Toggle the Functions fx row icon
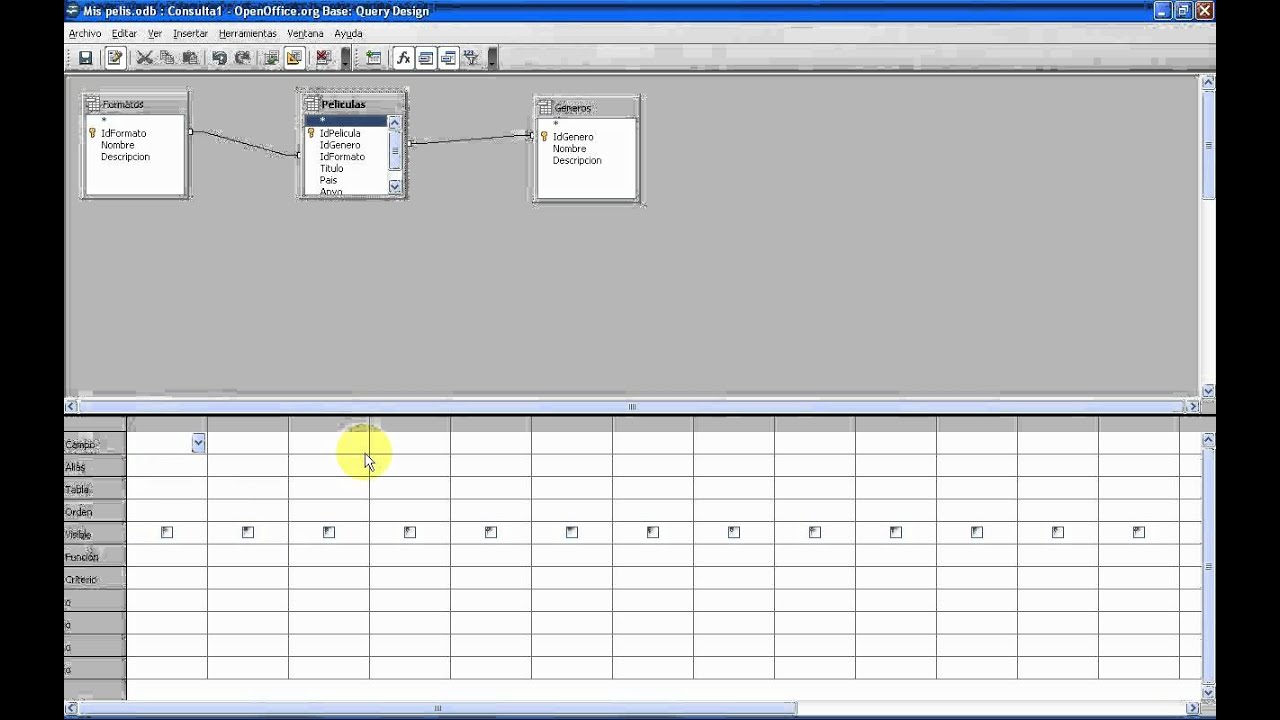1280x720 pixels. click(403, 58)
